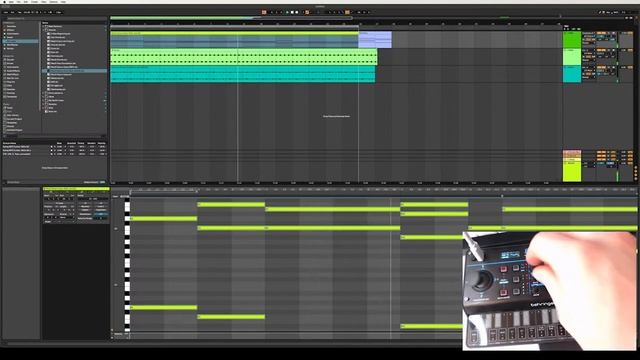Toggle Draw Mode pencil in control bar
Image resolution: width=640 pixels, height=360 pixels.
(600, 12)
